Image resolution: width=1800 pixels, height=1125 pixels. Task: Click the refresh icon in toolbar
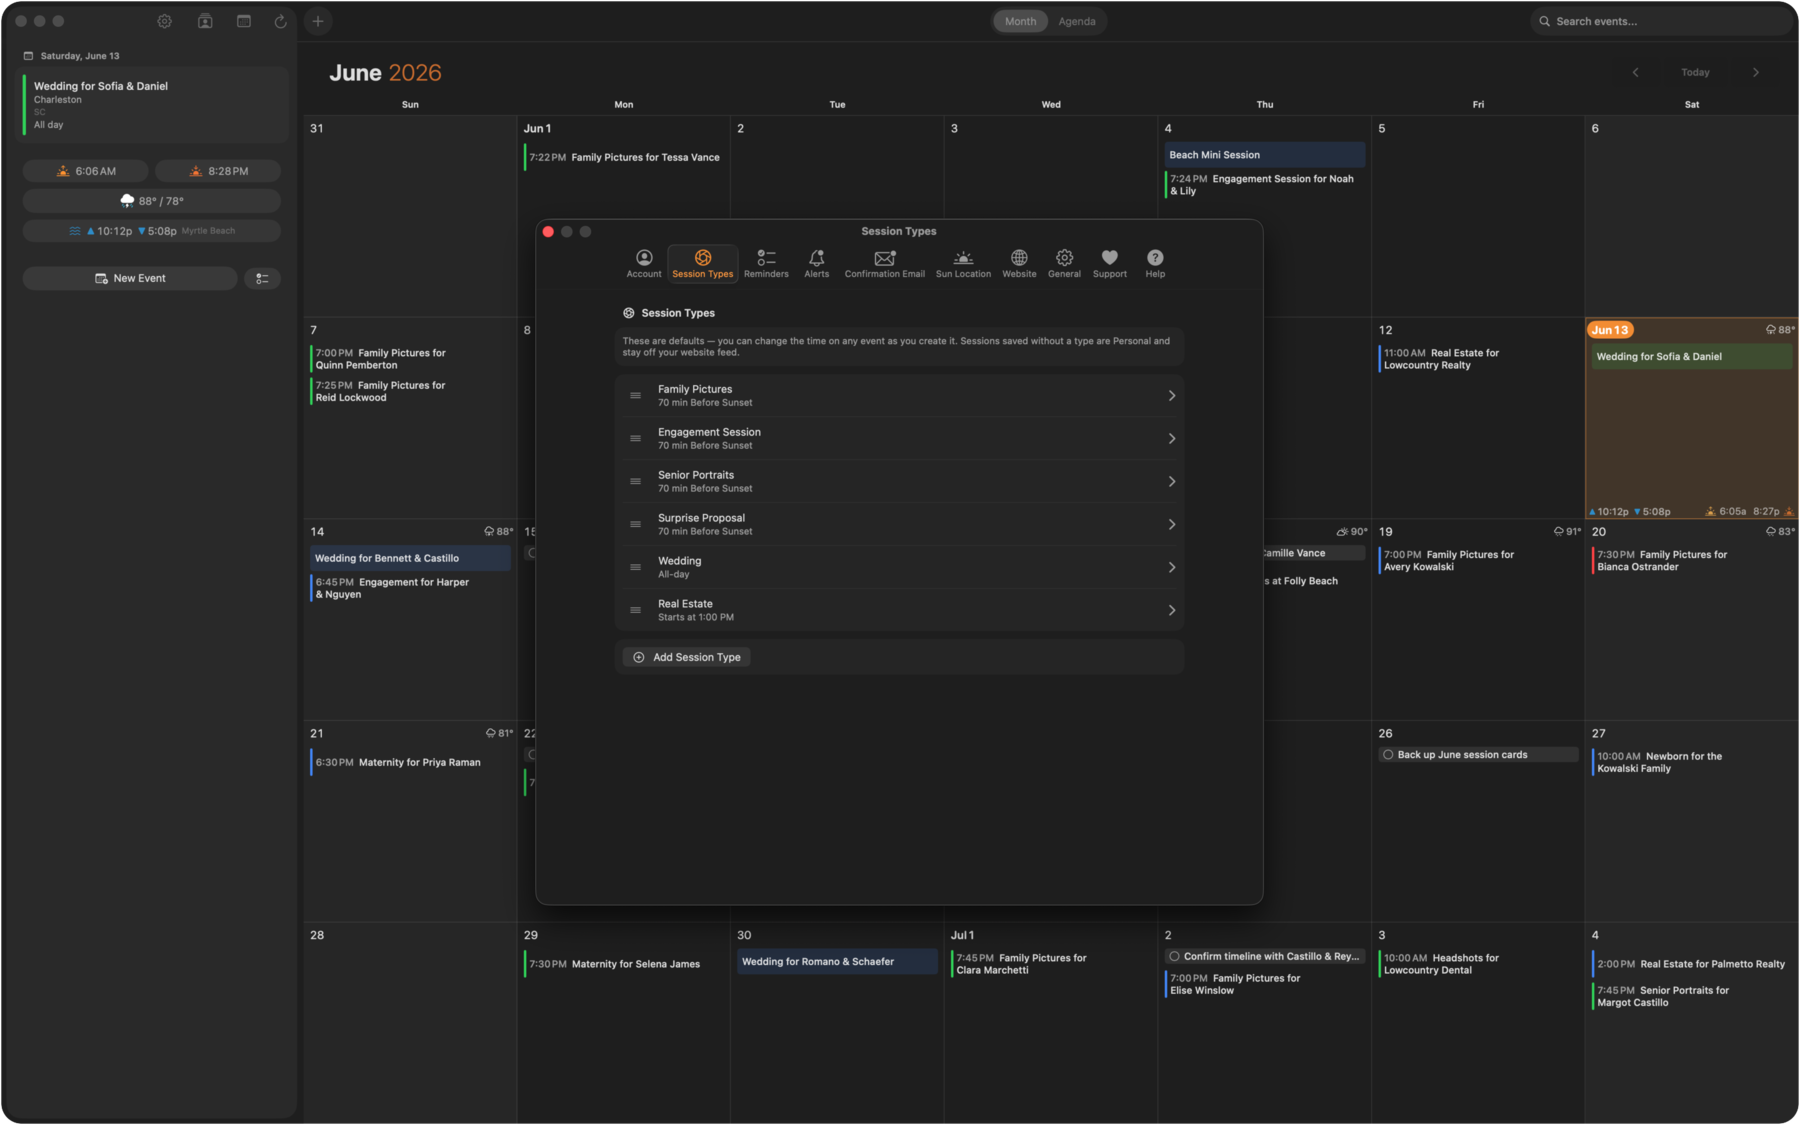[x=280, y=21]
